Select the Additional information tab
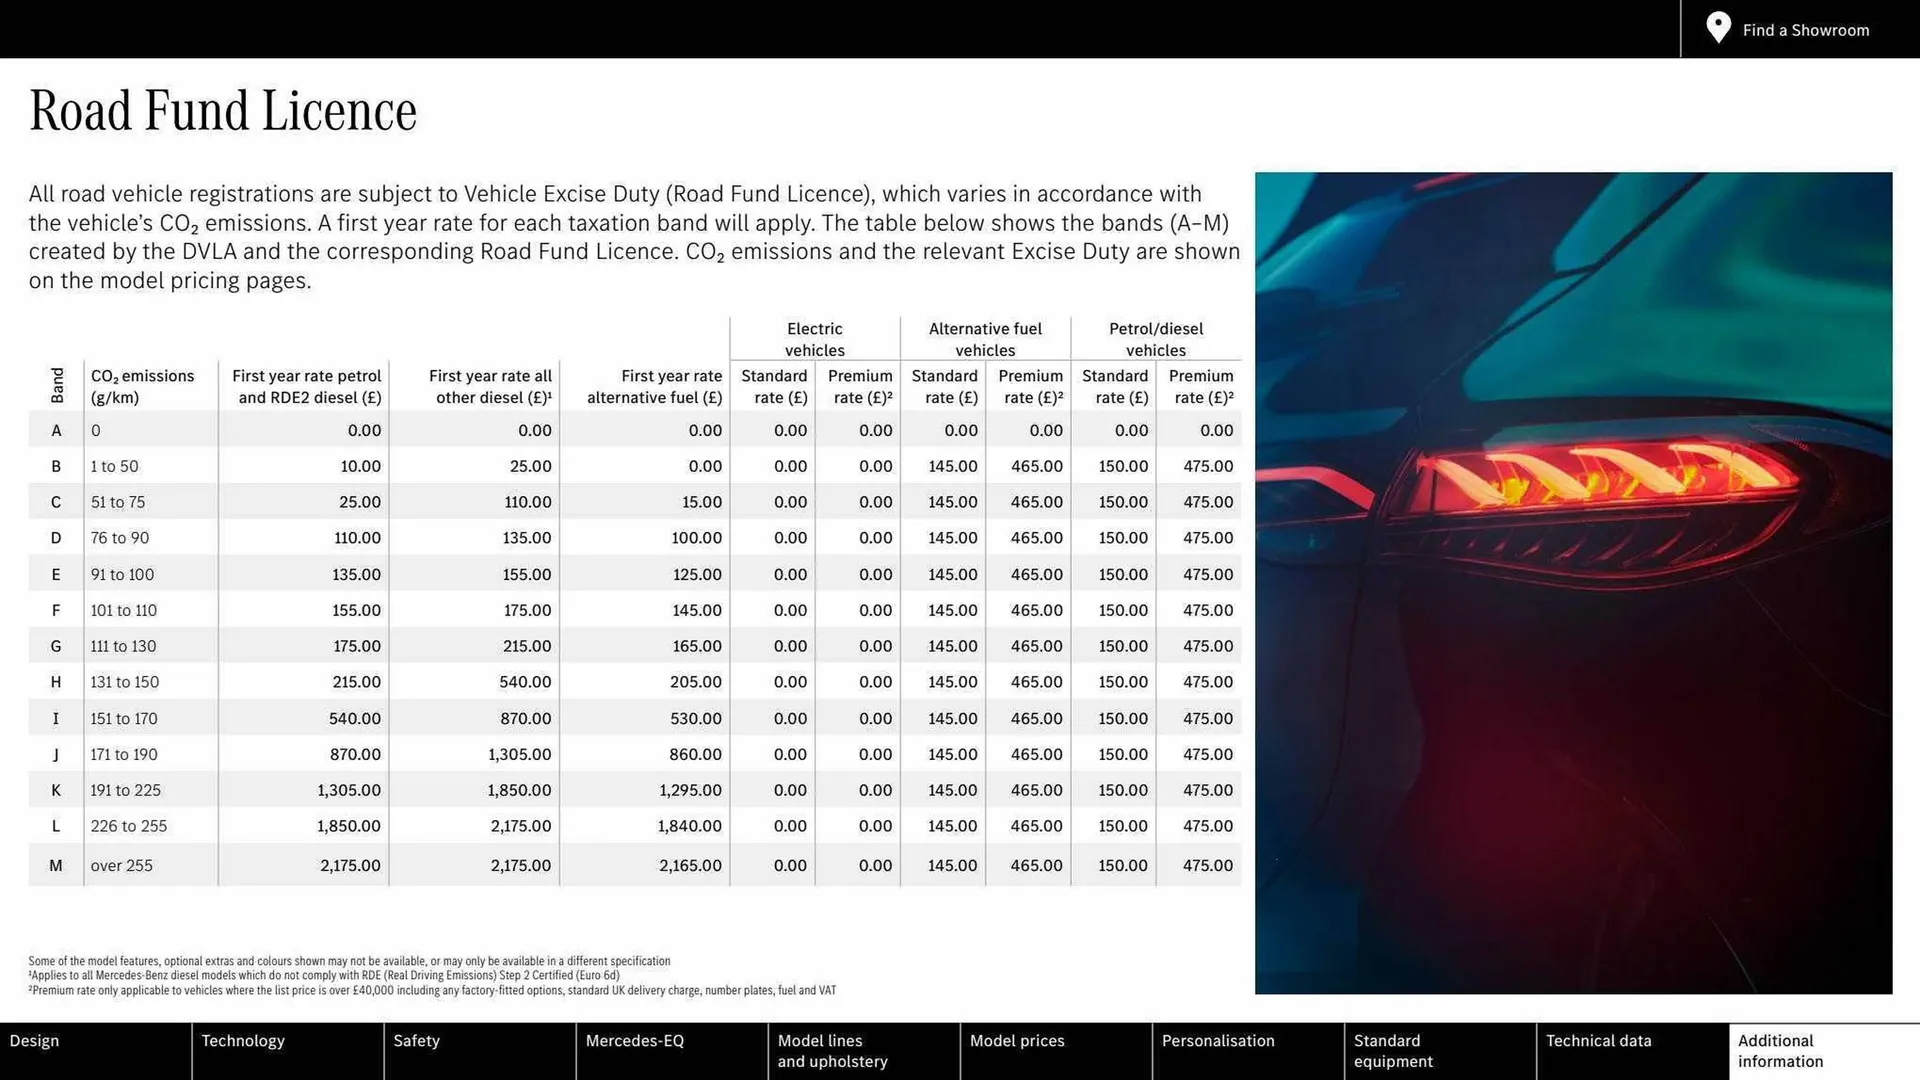 pyautogui.click(x=1778, y=1051)
